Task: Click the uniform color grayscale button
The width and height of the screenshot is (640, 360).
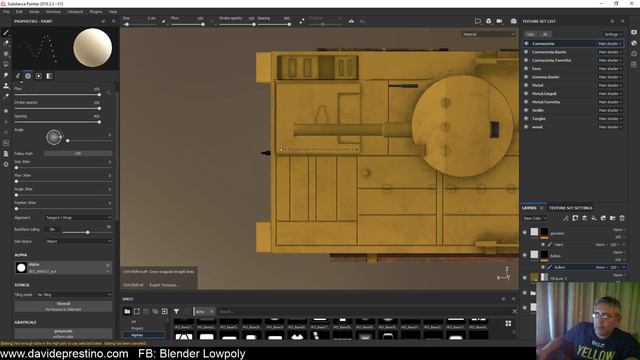Action: [63, 333]
